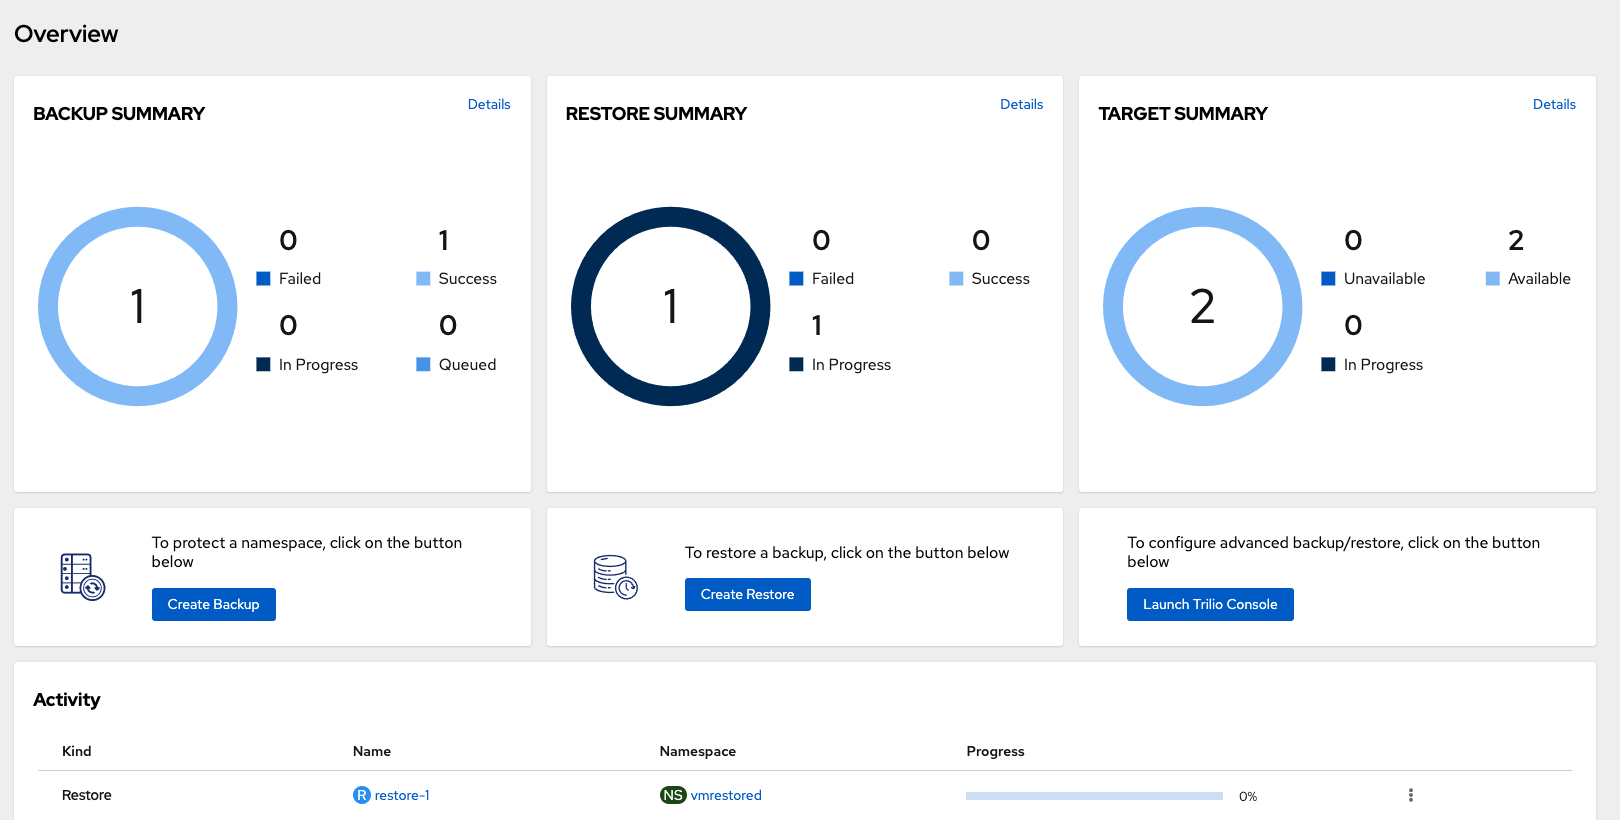
Task: Open Restore Summary Details link
Action: coord(1021,104)
